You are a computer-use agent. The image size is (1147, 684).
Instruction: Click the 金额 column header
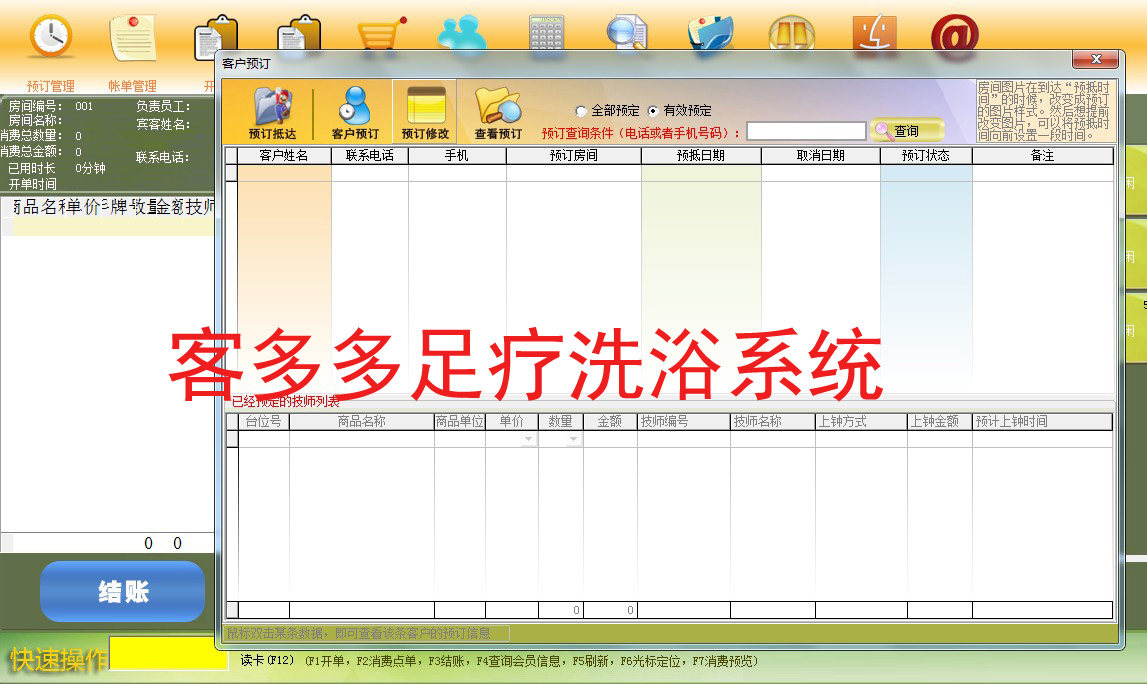pos(609,421)
